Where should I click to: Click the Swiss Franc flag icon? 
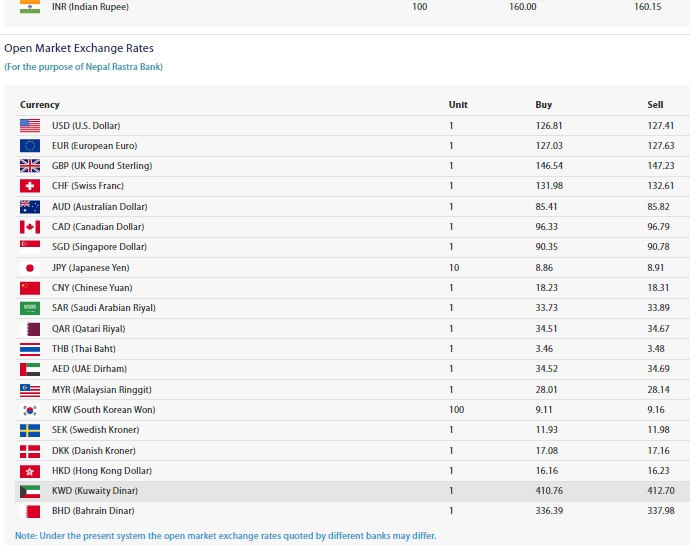tap(30, 186)
